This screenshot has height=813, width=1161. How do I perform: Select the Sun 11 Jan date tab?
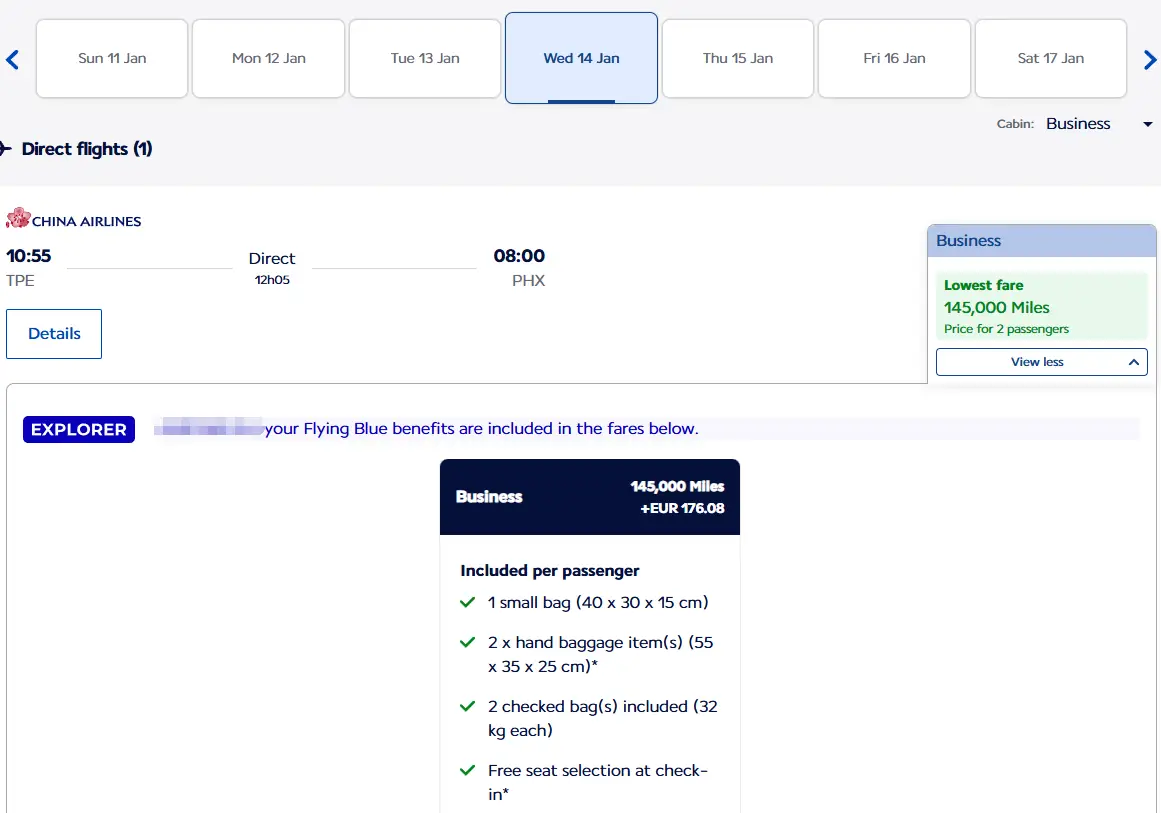pos(112,58)
